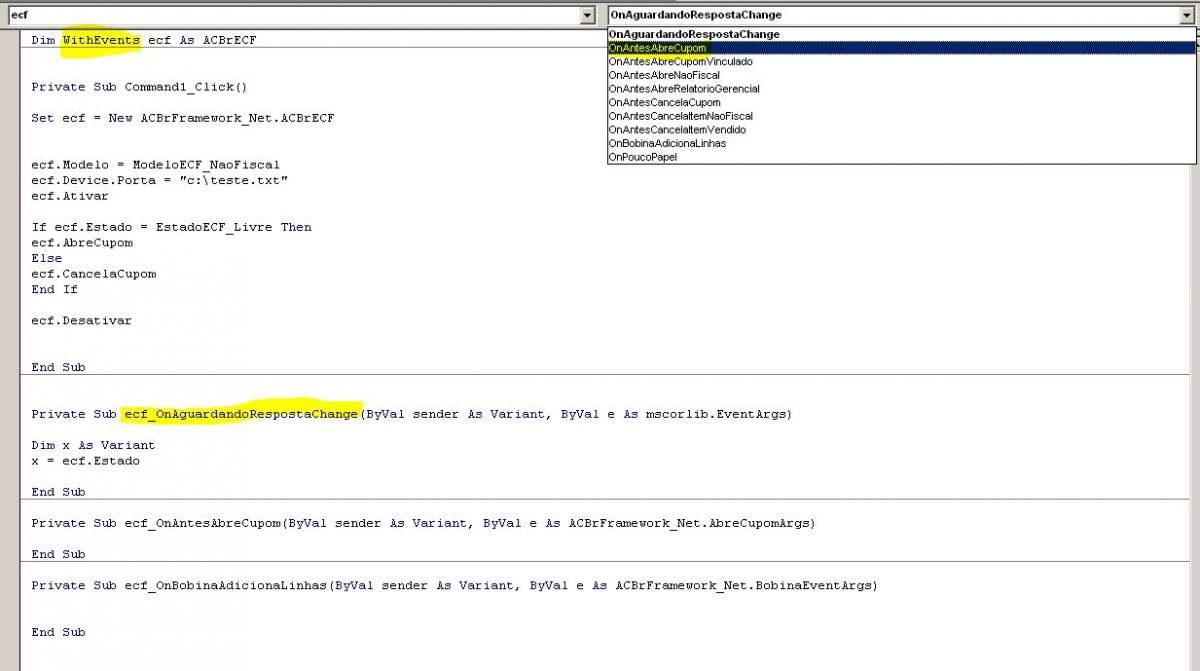Image resolution: width=1200 pixels, height=671 pixels.
Task: Open the procedure dropdown arrow for OnAguardandoRespostaChange
Action: coord(1186,15)
